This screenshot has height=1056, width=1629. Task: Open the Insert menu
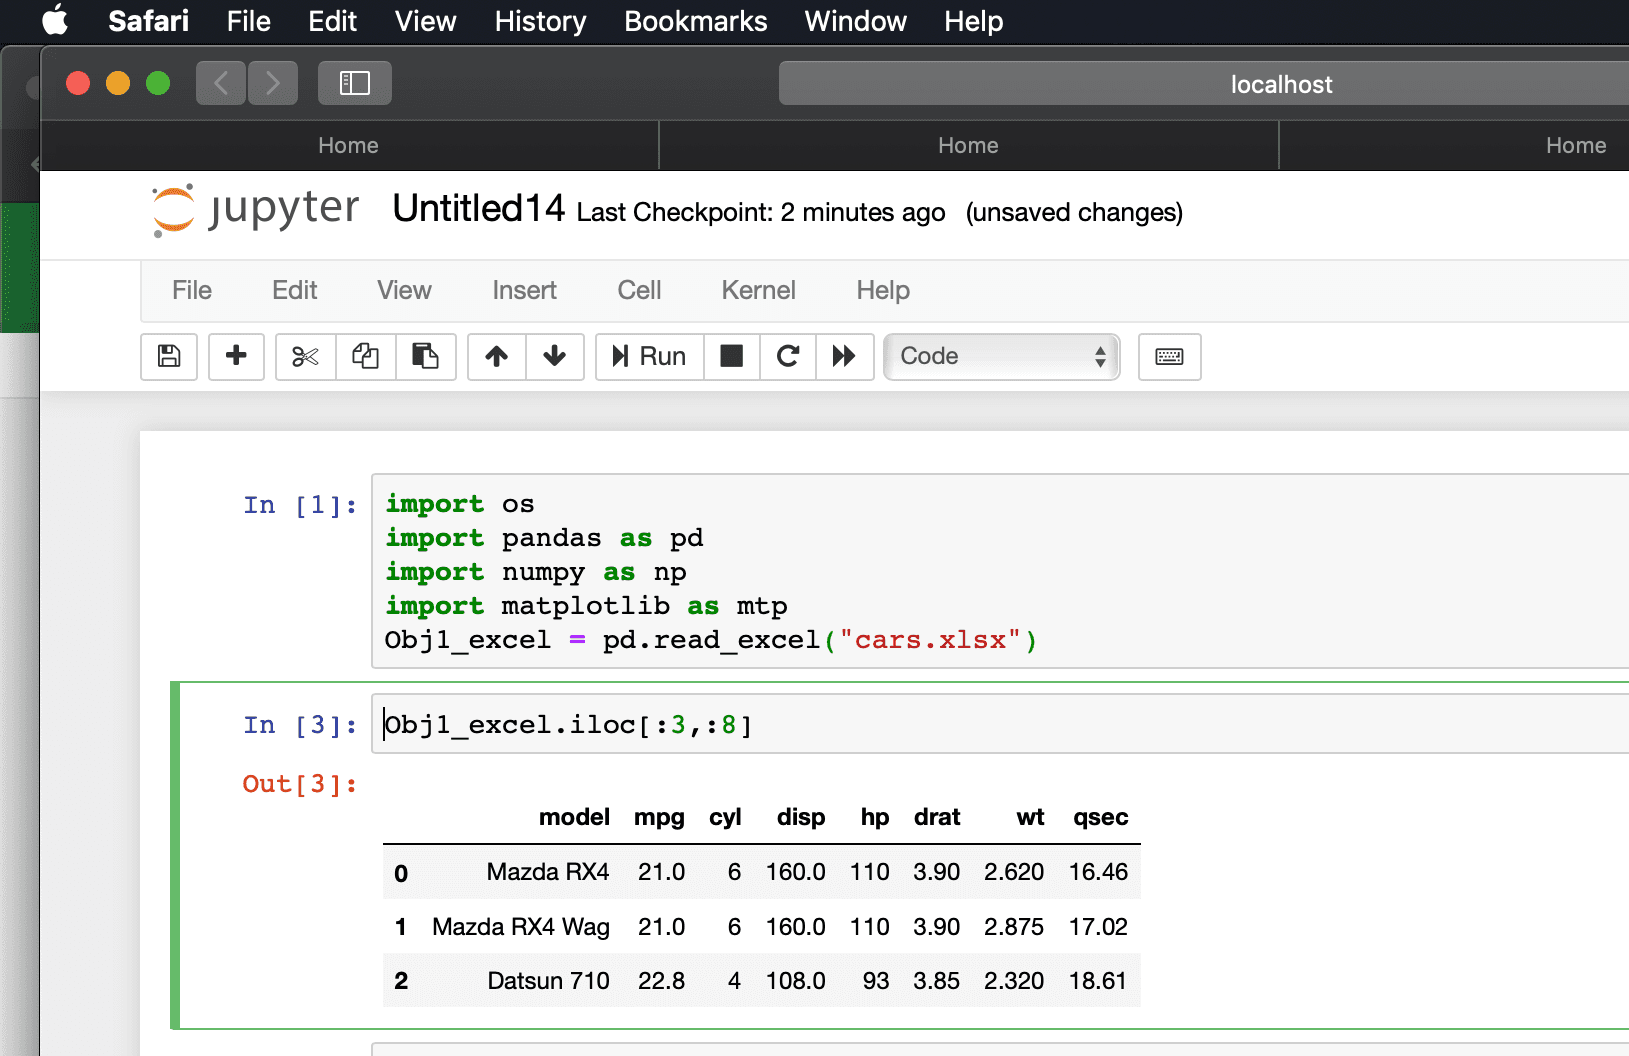[524, 290]
